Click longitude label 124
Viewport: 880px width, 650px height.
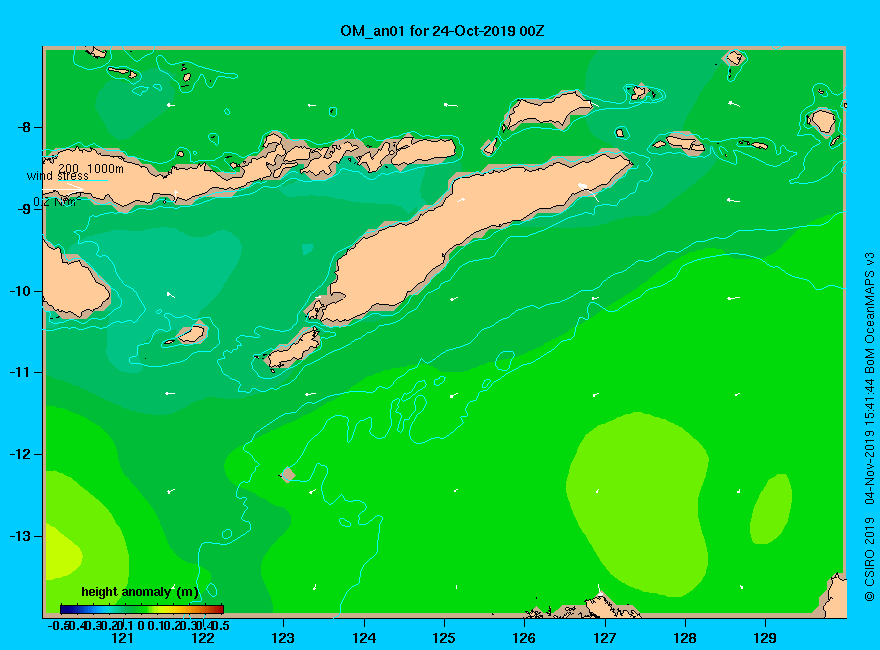[364, 638]
